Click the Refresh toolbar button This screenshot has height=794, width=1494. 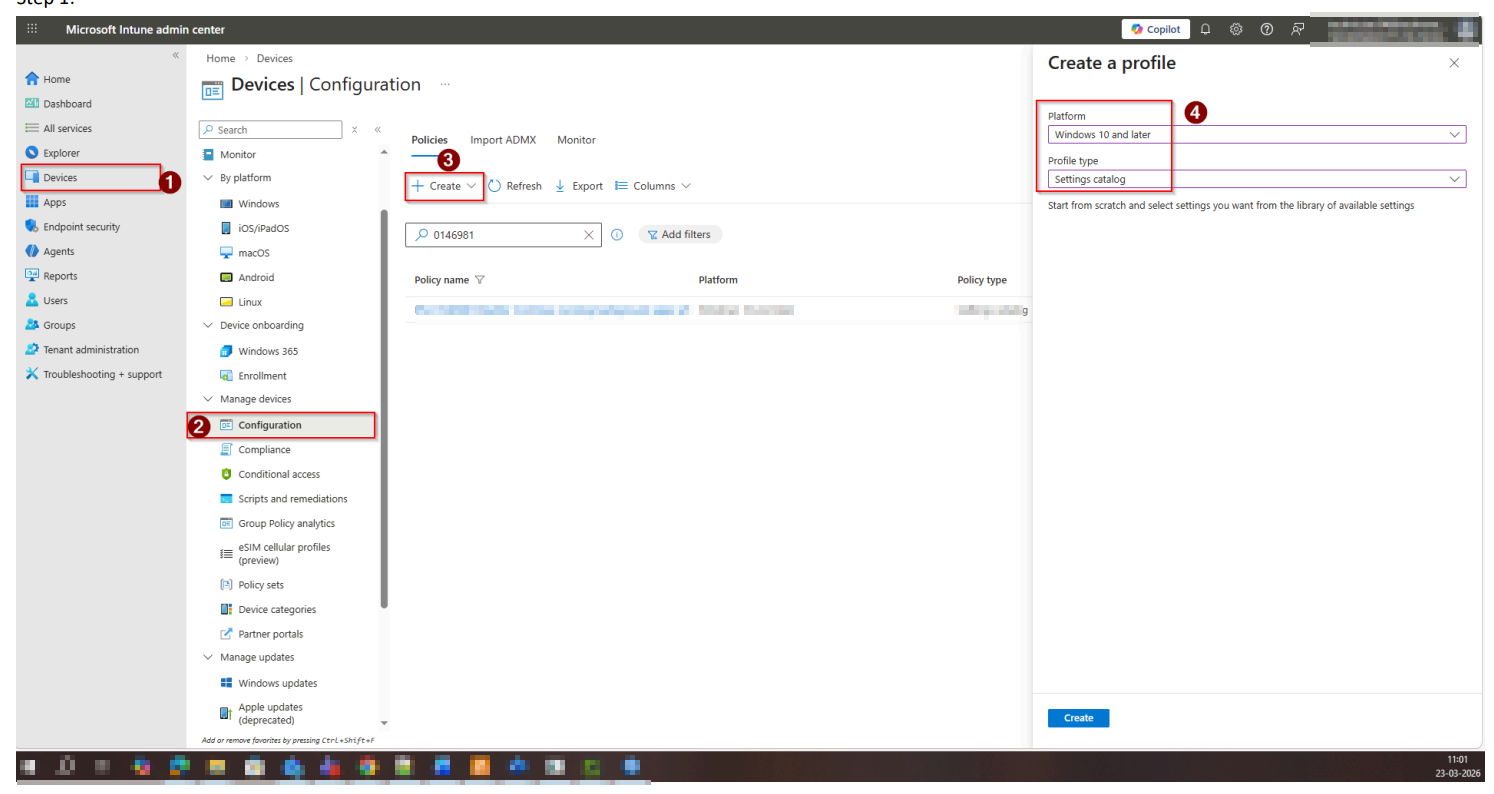515,186
